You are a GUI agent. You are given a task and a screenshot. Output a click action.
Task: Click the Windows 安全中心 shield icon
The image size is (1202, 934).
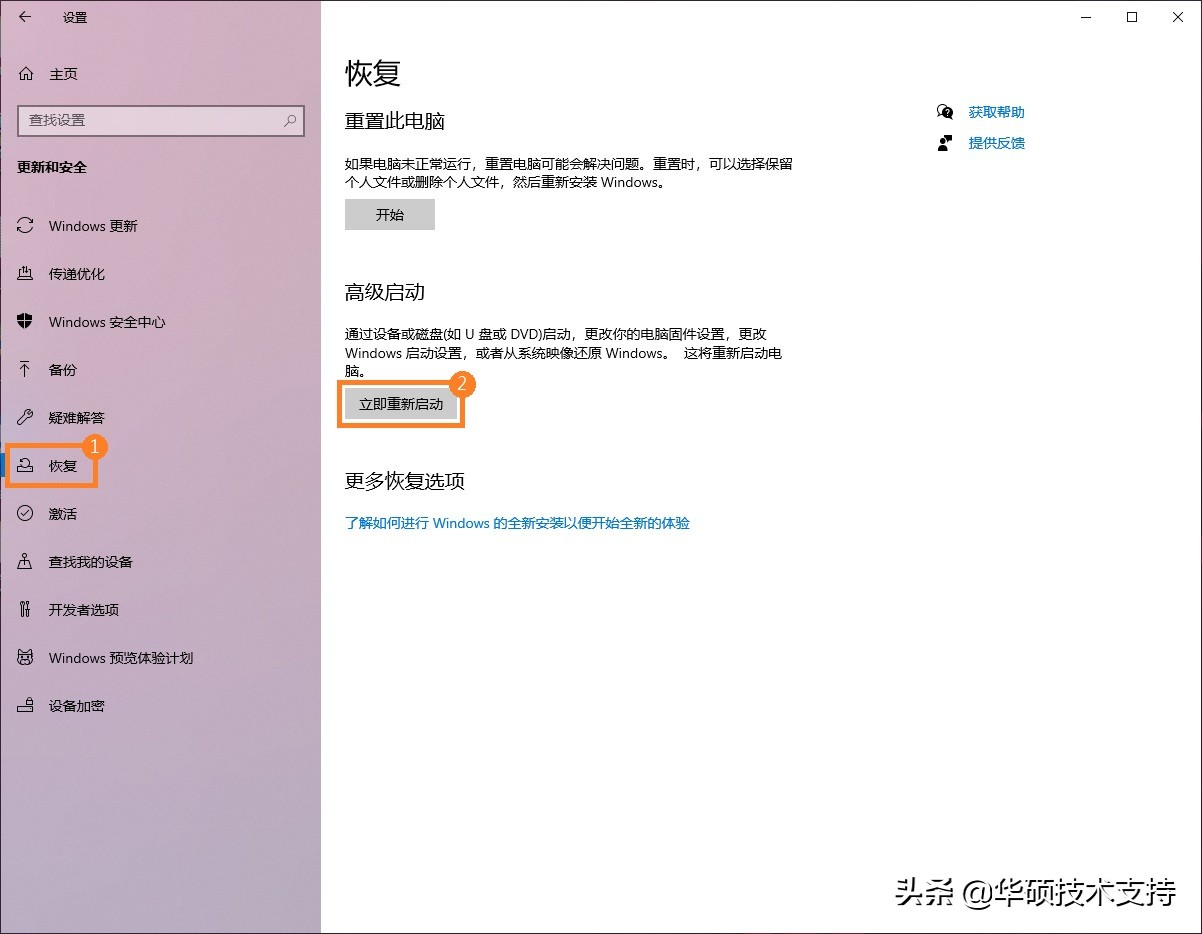24,322
